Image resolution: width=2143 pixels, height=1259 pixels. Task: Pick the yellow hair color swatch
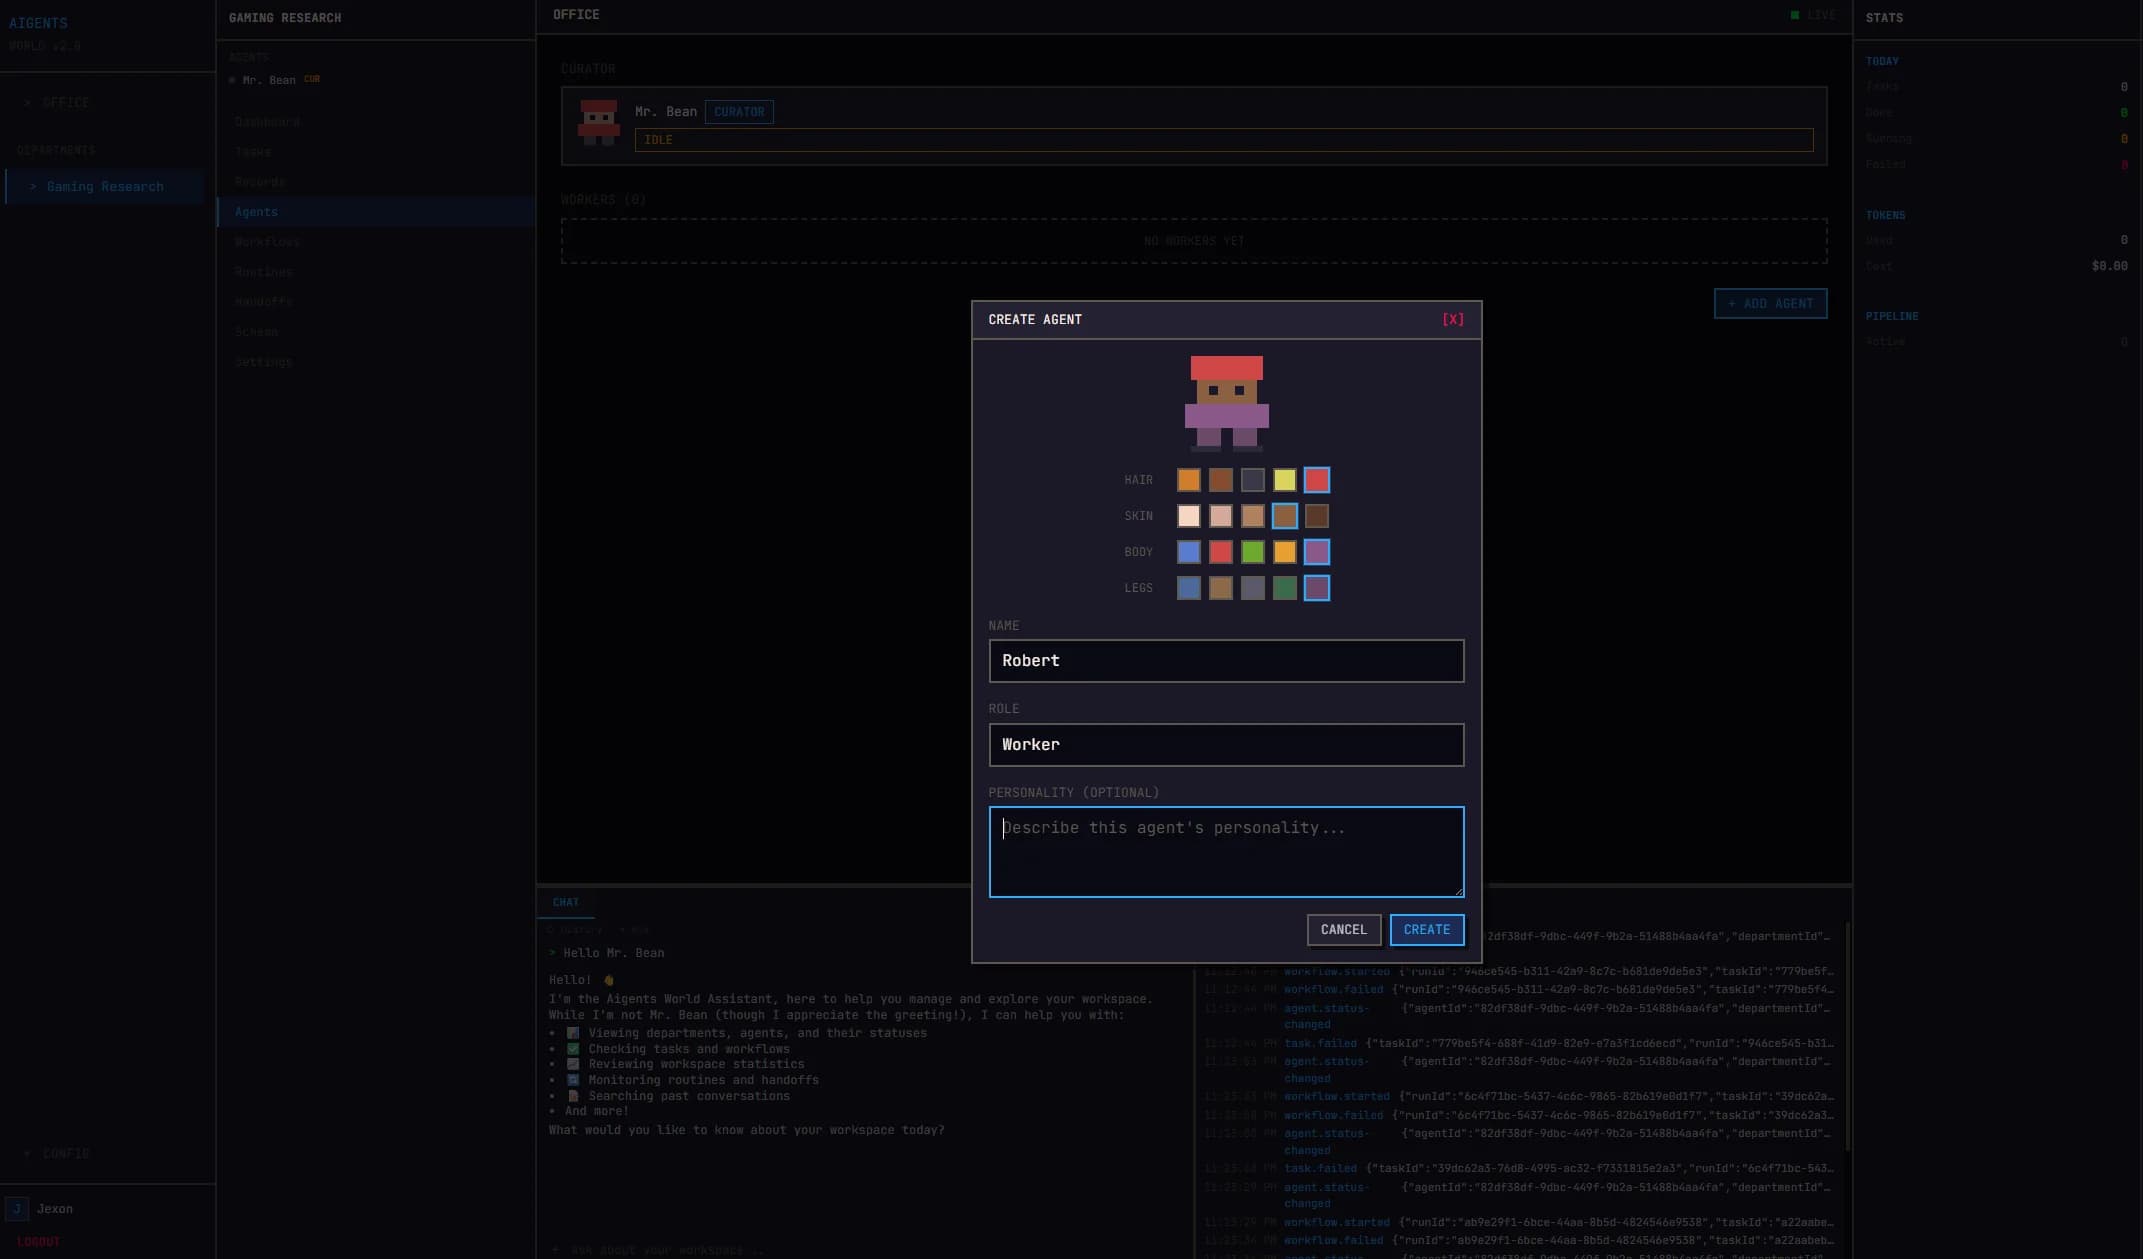pos(1284,480)
